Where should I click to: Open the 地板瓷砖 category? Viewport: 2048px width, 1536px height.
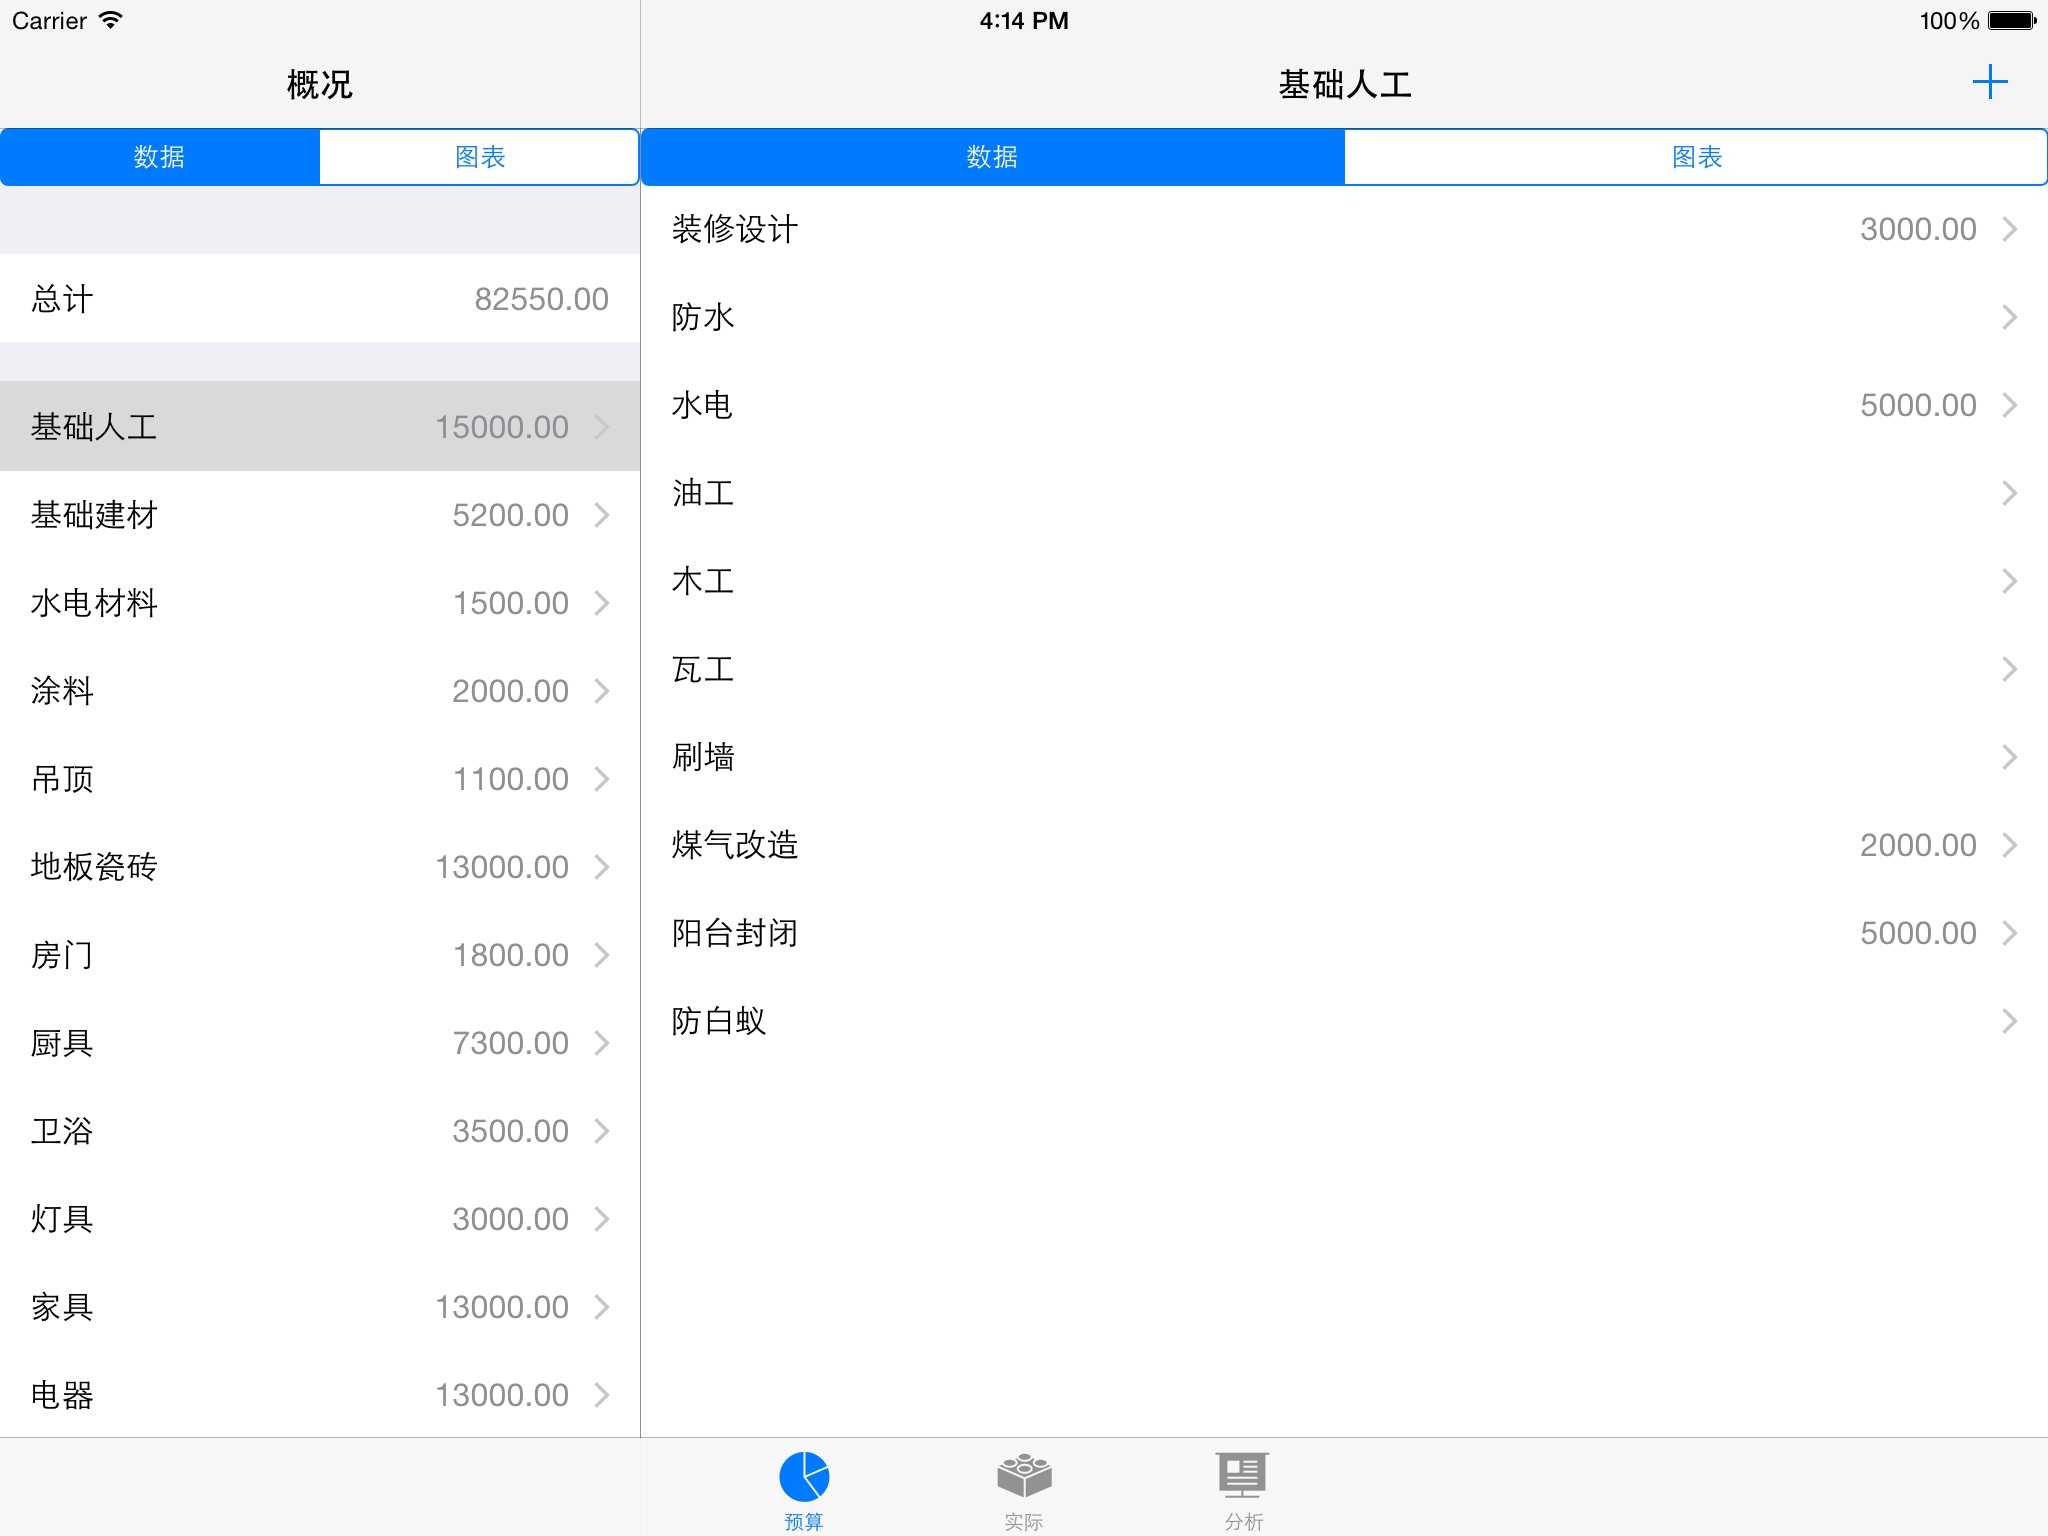(x=320, y=867)
